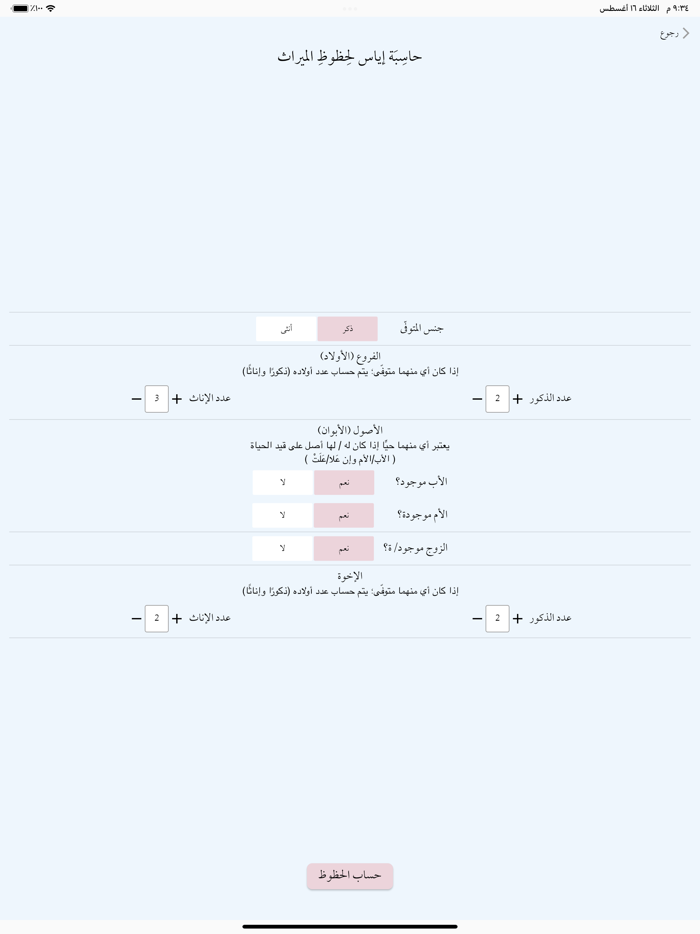700x934 pixels.
Task: Select the male siblings count field showing 2
Action: [x=497, y=618]
